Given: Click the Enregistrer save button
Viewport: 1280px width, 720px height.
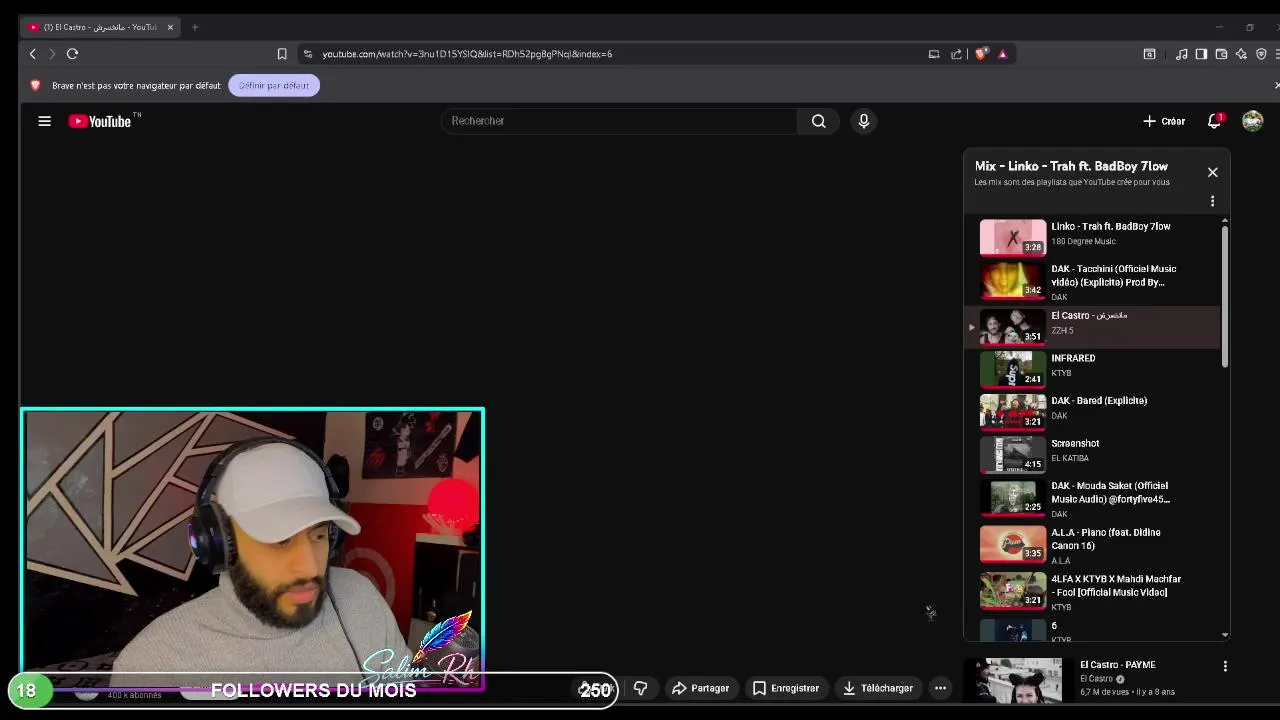Looking at the screenshot, I should coord(786,688).
